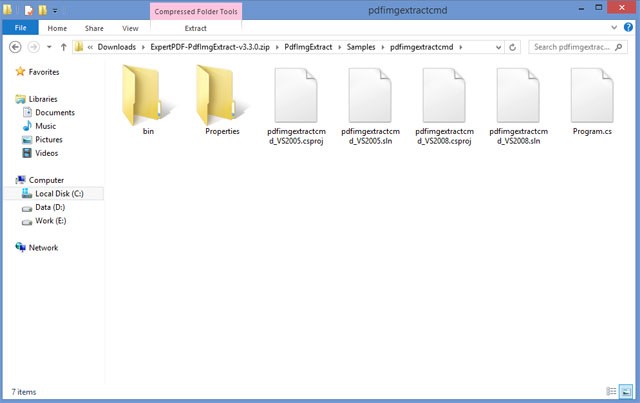Click the Properties icon in quick access toolbar
The image size is (640, 403).
(x=28, y=10)
